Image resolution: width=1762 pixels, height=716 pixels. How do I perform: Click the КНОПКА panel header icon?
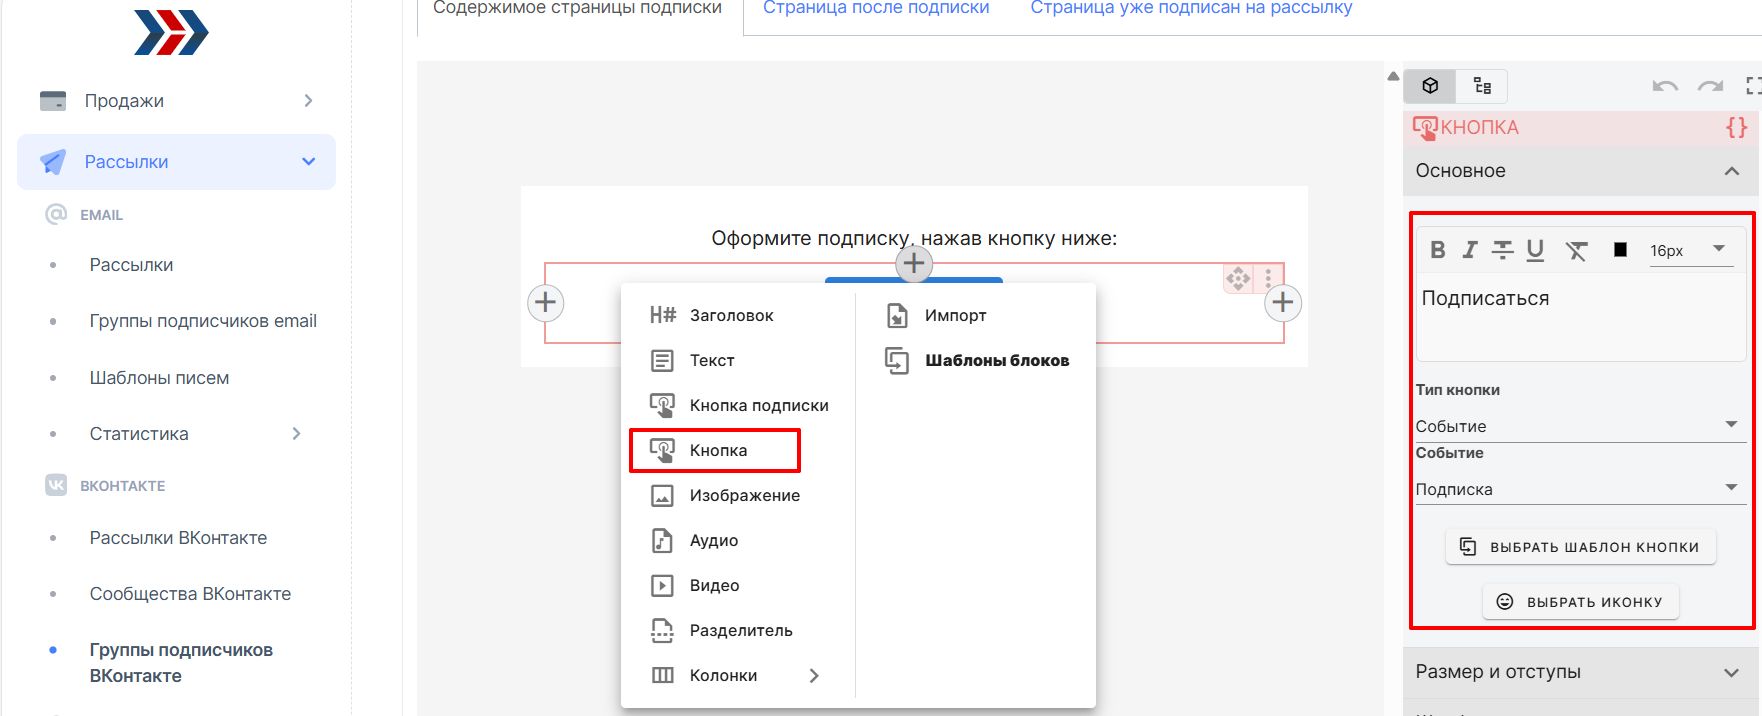pos(1425,128)
